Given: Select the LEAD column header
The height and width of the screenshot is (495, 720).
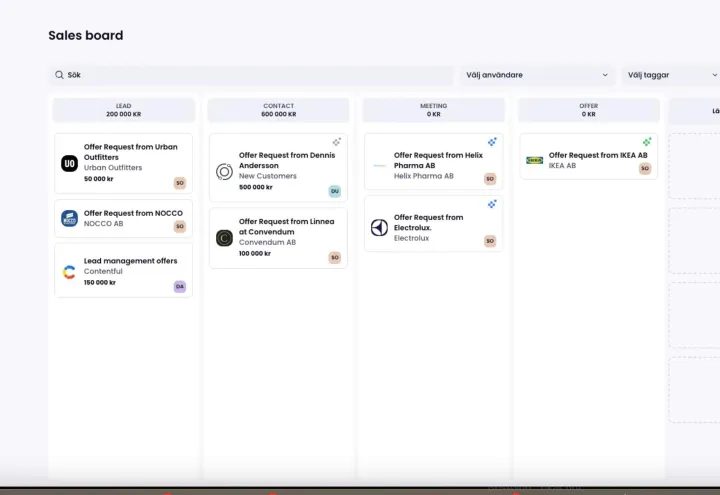Looking at the screenshot, I should coord(124,110).
